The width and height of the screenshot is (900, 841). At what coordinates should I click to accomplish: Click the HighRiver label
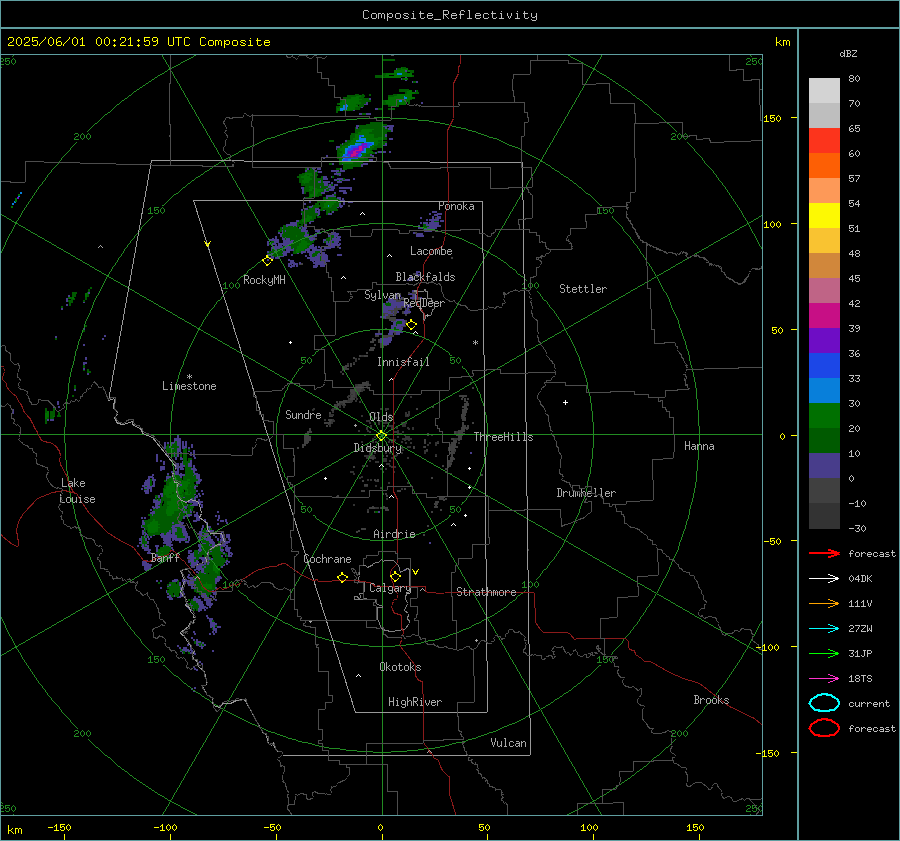coord(415,702)
